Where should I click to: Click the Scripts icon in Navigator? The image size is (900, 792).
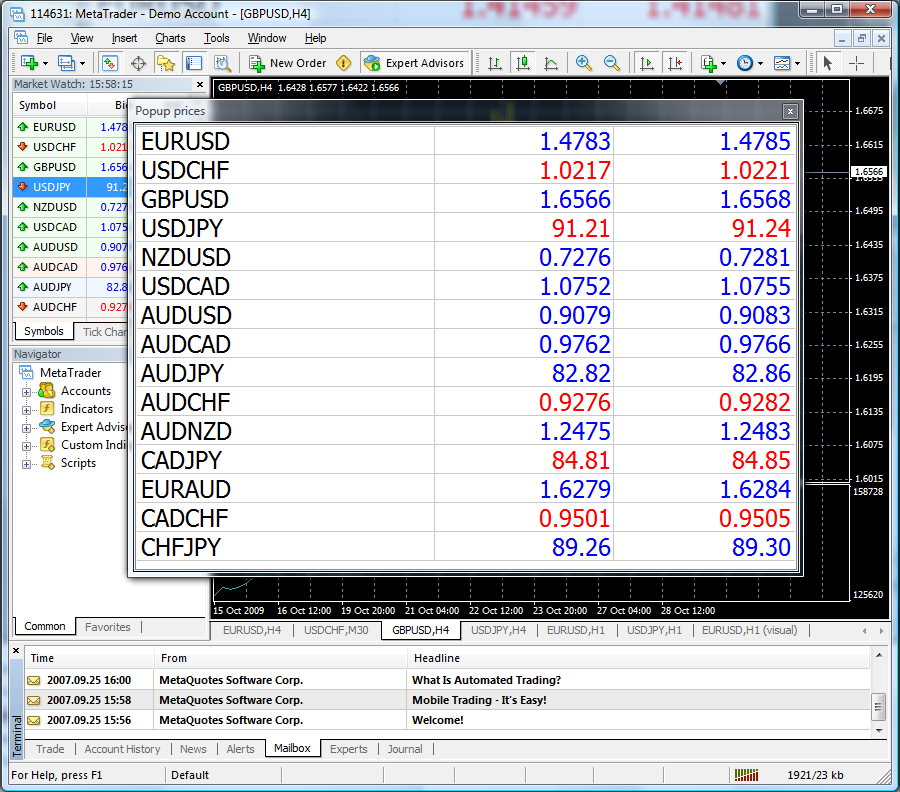coord(46,463)
